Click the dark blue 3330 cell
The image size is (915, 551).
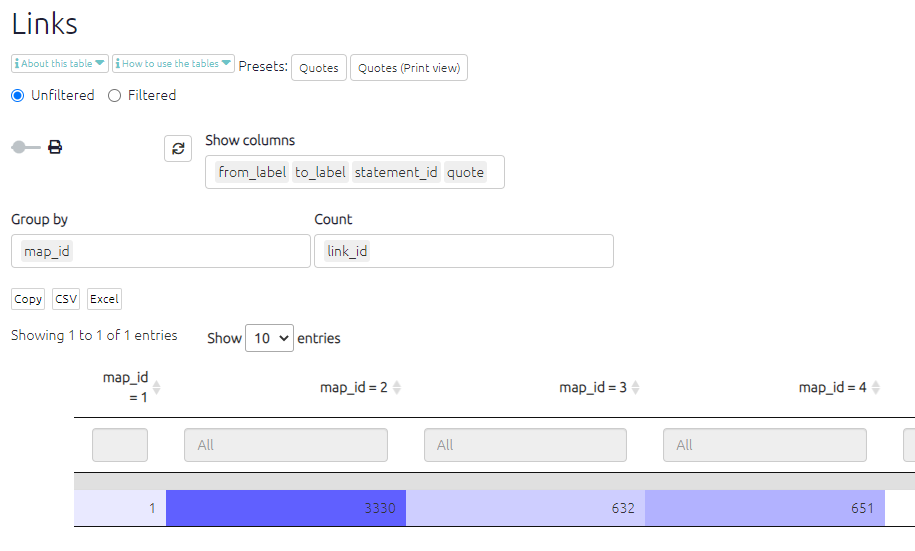coord(285,508)
